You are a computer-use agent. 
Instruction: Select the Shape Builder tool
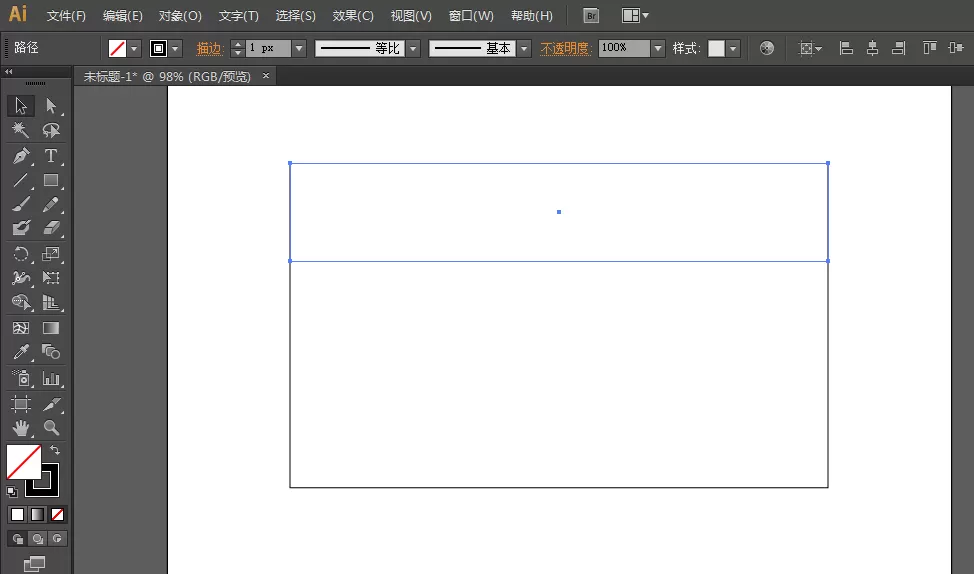pos(20,302)
